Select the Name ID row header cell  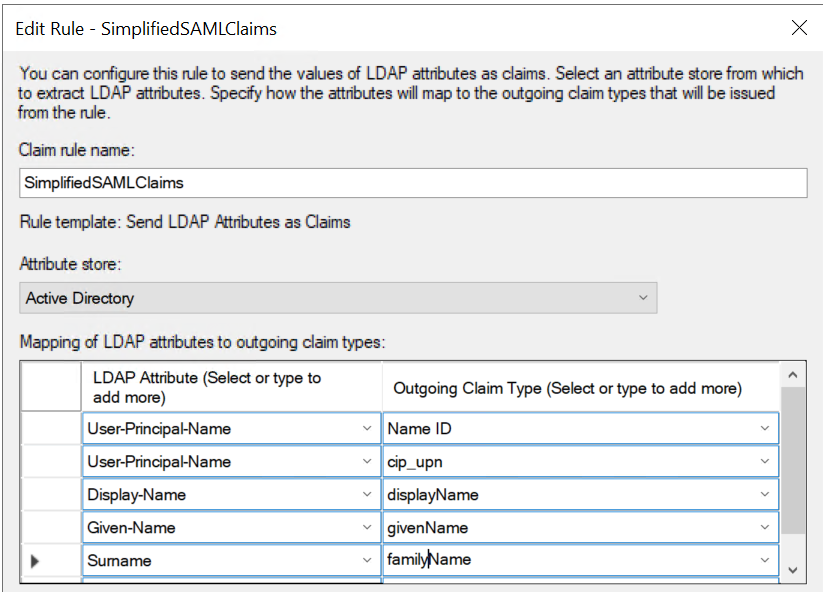pos(50,429)
